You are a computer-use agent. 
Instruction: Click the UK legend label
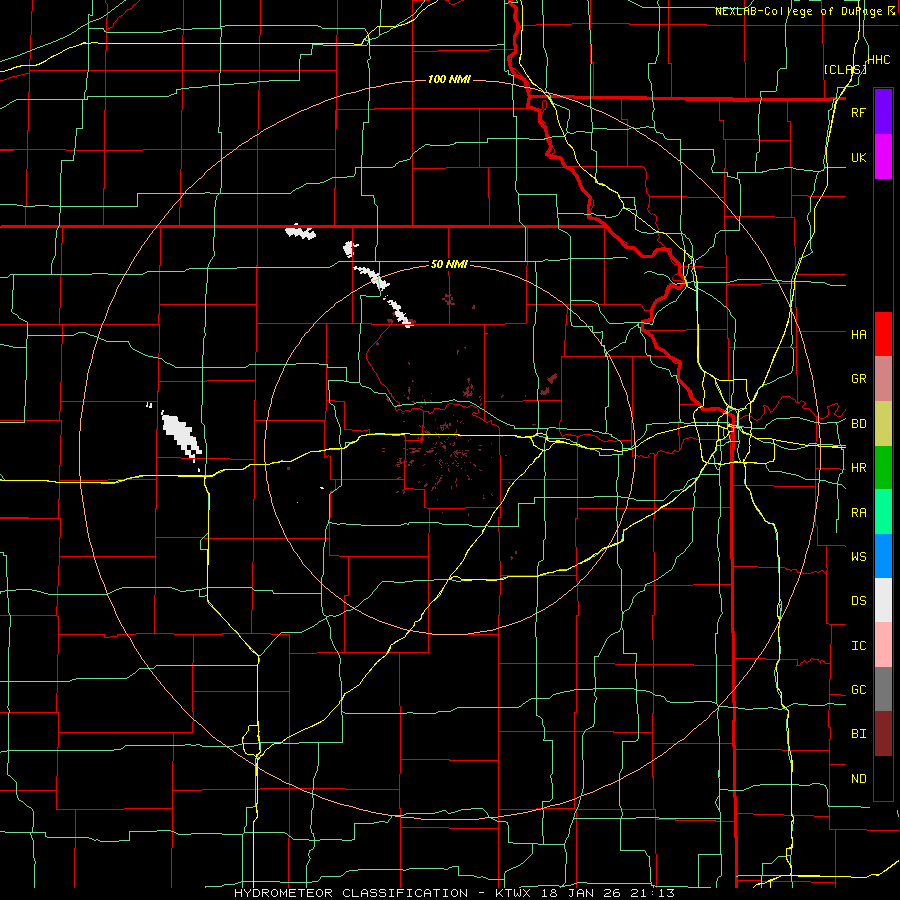[x=858, y=158]
